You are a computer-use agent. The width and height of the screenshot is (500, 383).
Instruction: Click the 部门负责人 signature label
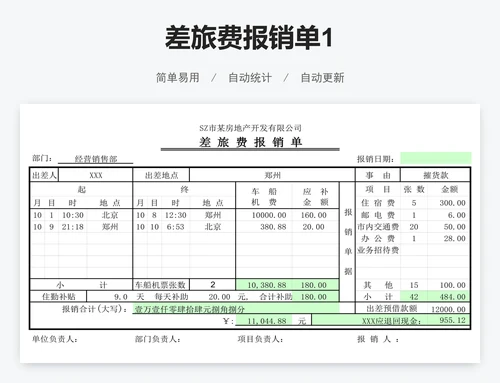[158, 339]
